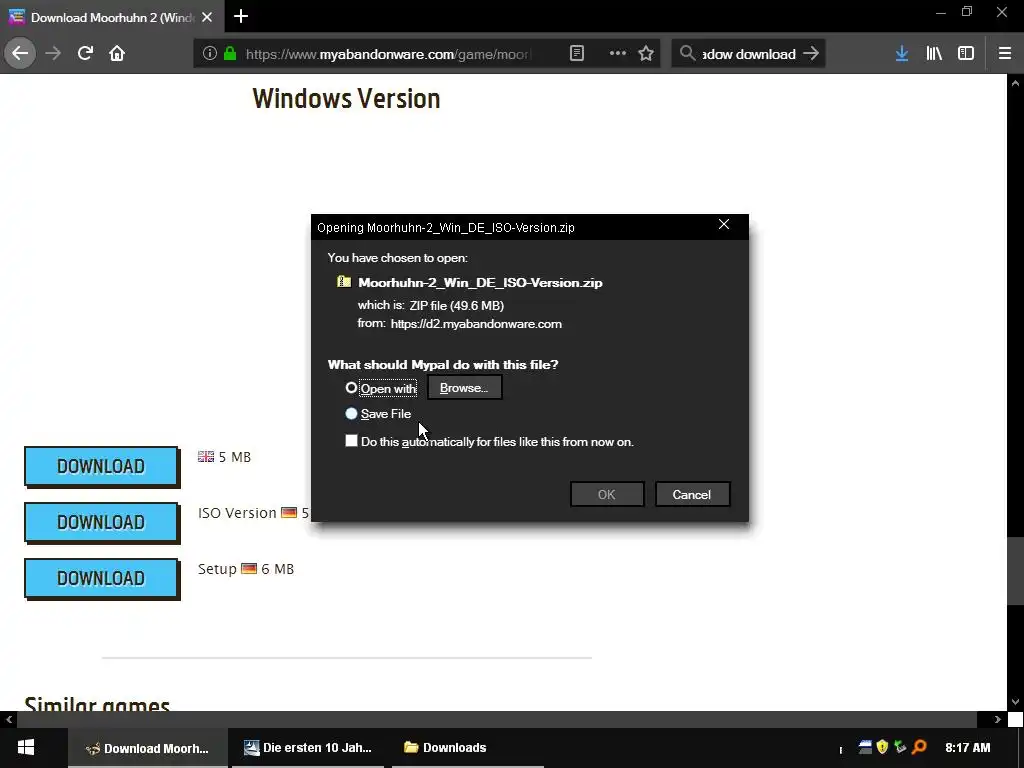This screenshot has width=1024, height=768.
Task: Go back to the previous page
Action: tap(20, 53)
